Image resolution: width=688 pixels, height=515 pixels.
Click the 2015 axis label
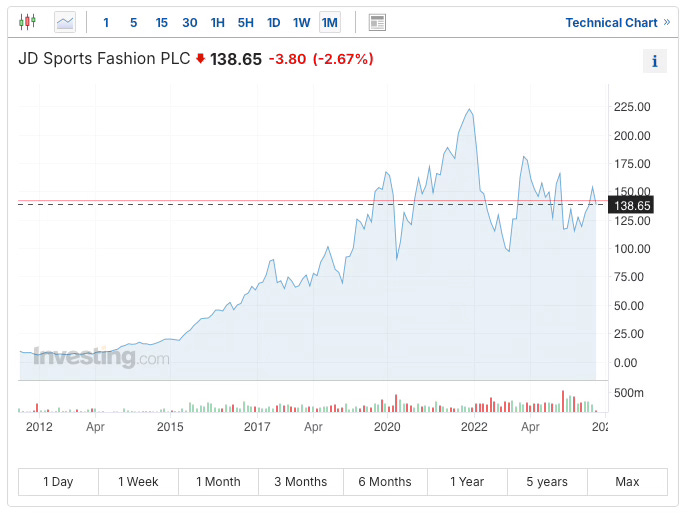170,426
